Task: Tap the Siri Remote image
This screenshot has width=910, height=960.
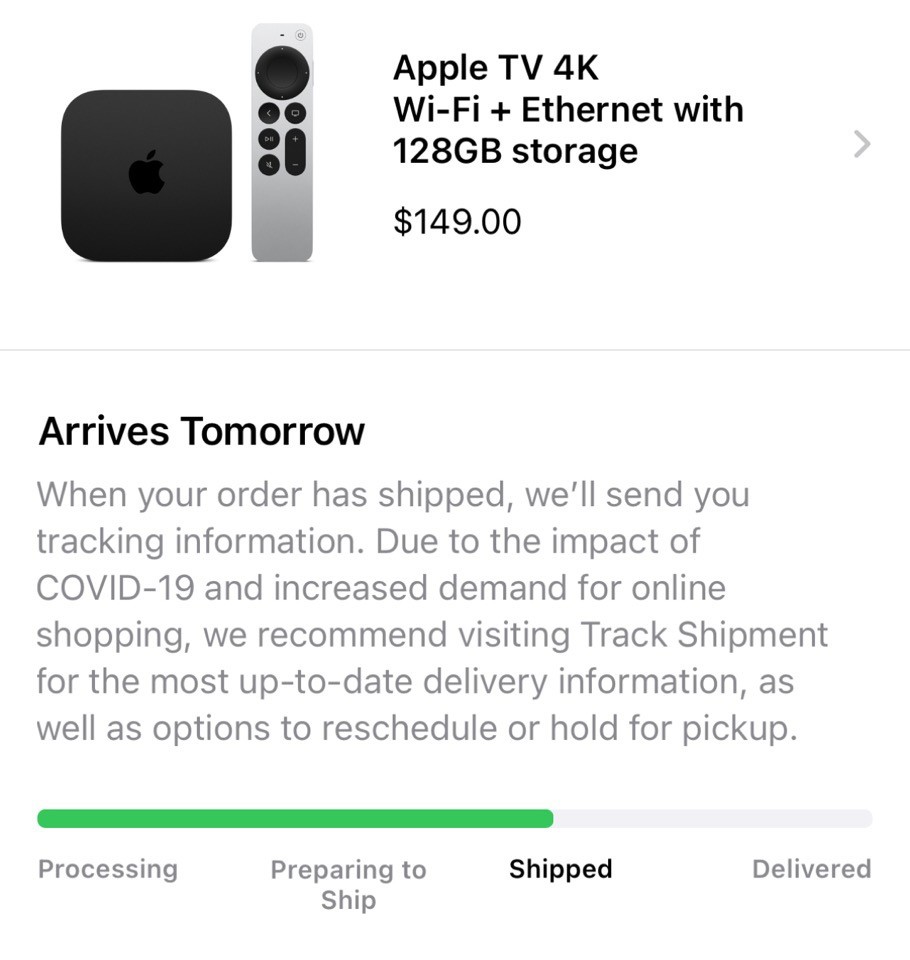Action: (282, 143)
